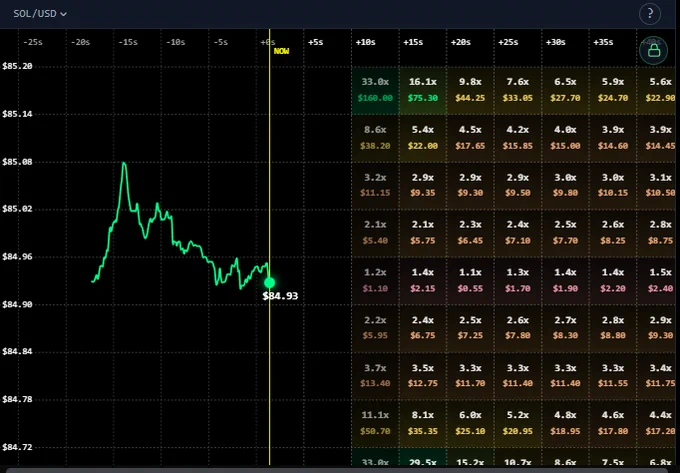Click the 2.2x $5.95 cell

375,328
